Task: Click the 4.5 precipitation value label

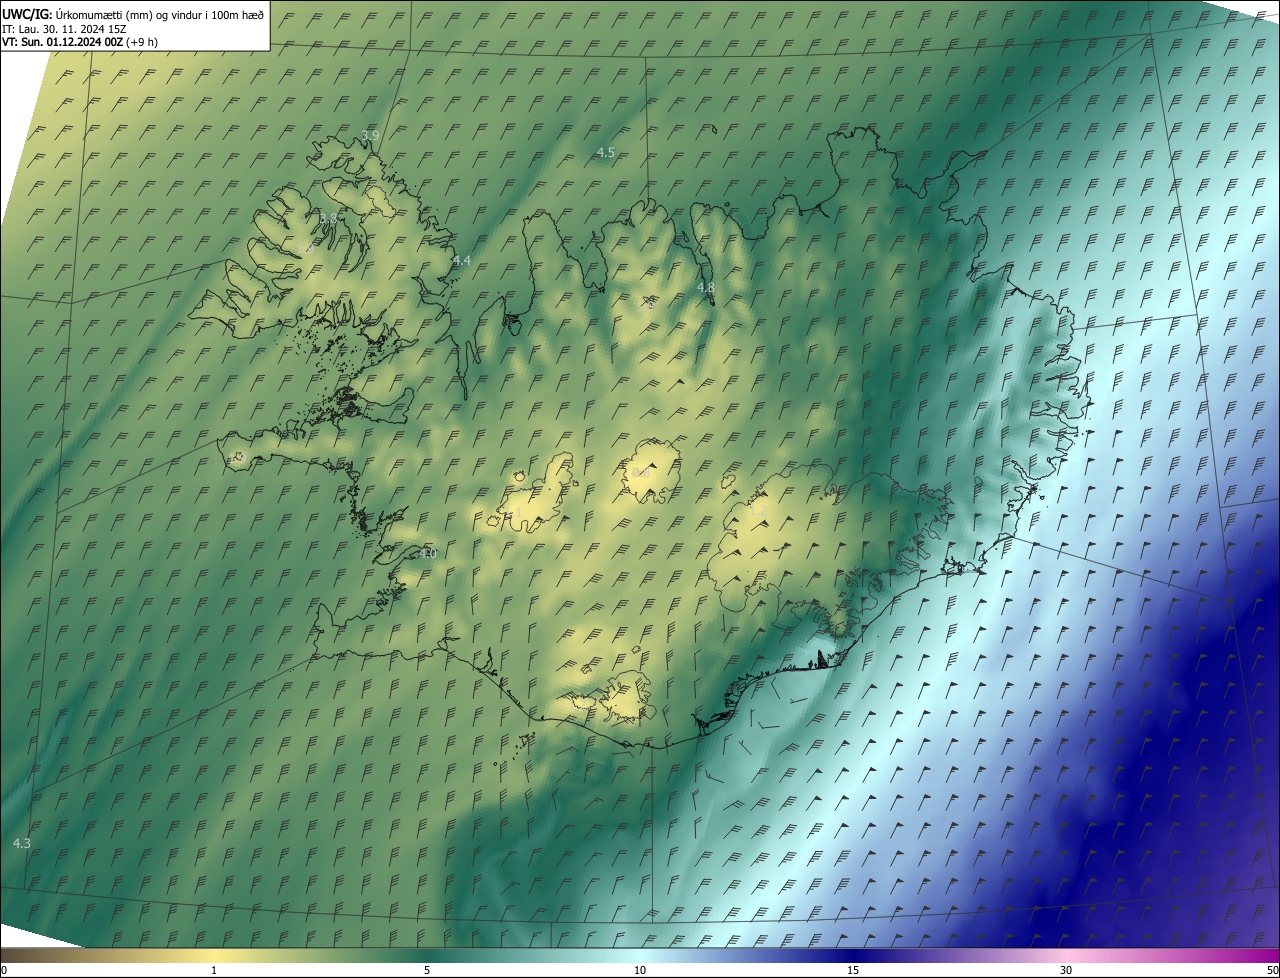Action: click(605, 152)
